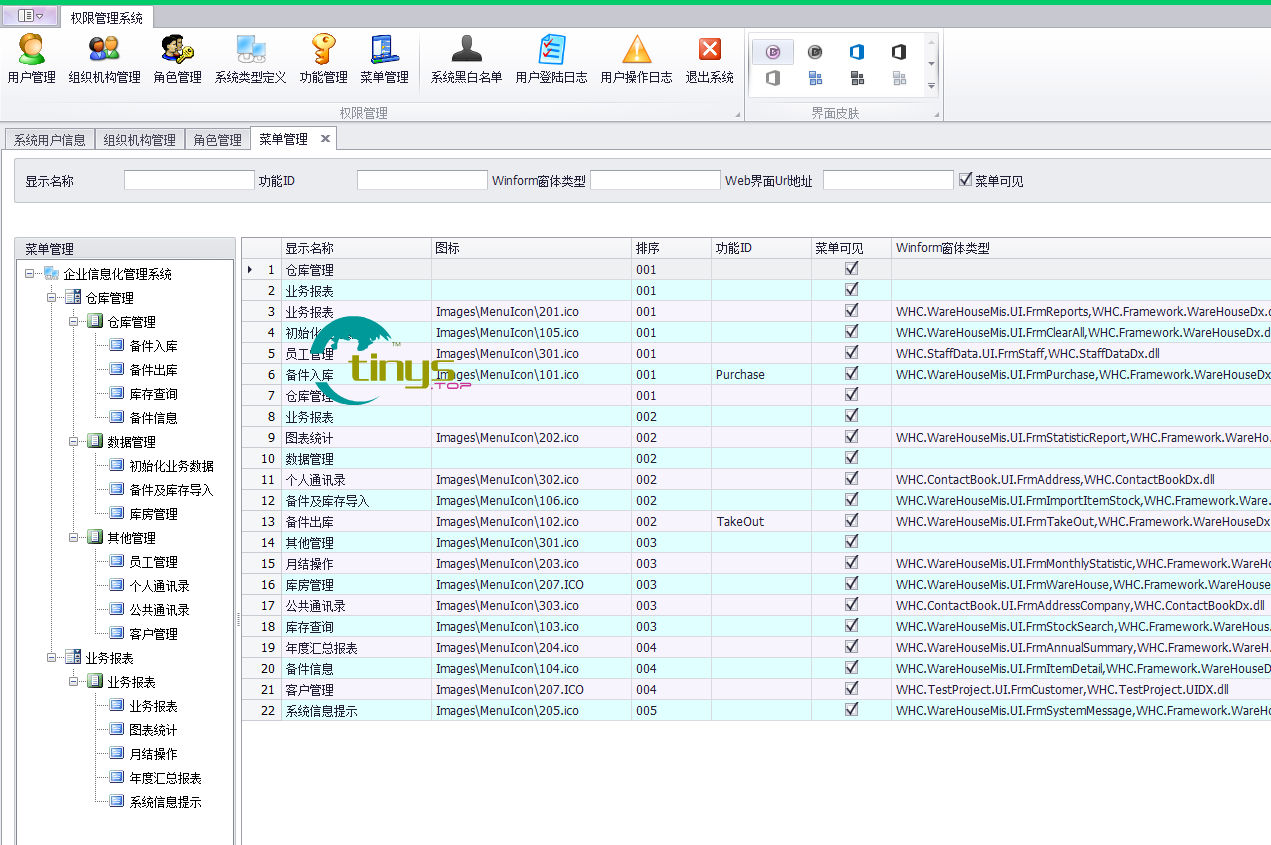The image size is (1271, 845).
Task: Select the Purchase 功能ID cell
Action: [761, 374]
